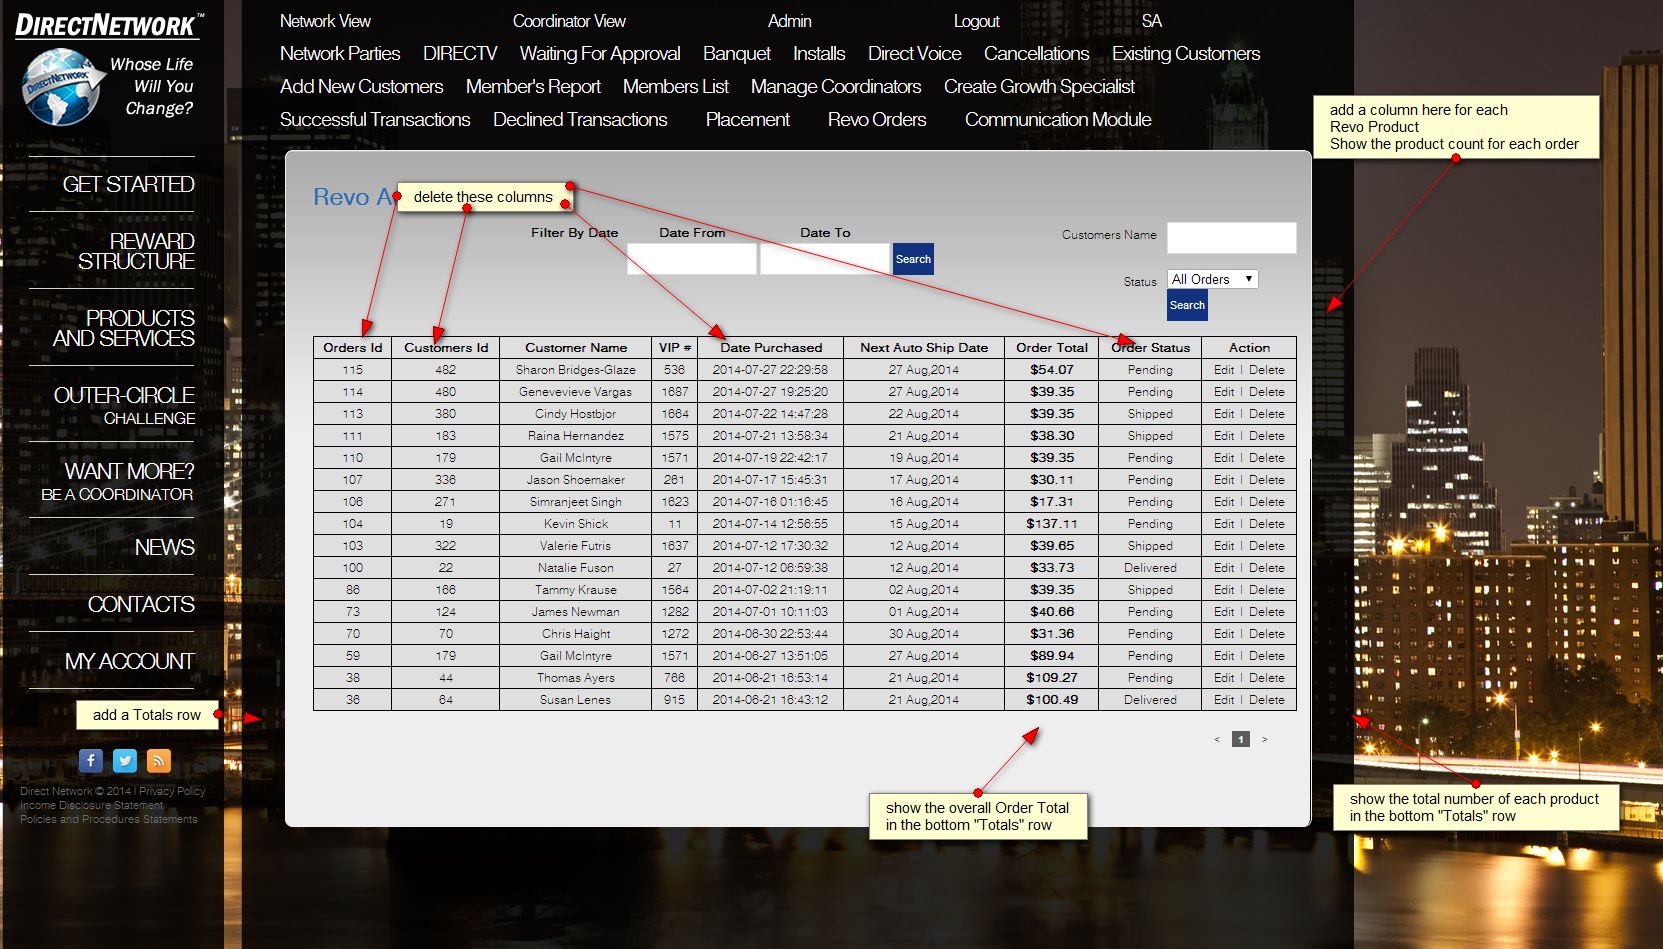Image resolution: width=1663 pixels, height=949 pixels.
Task: Open Member's Report page
Action: pyautogui.click(x=533, y=87)
